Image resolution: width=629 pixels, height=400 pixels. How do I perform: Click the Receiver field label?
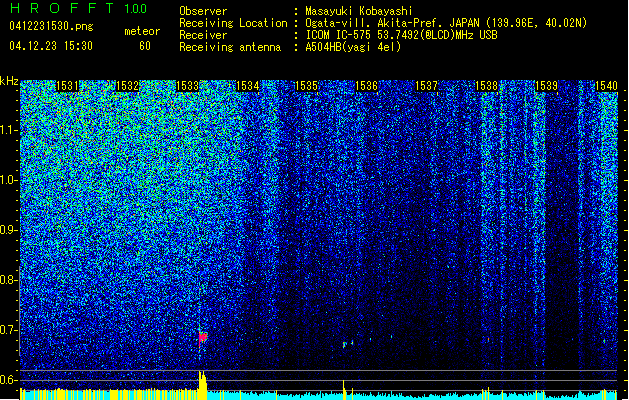point(203,35)
